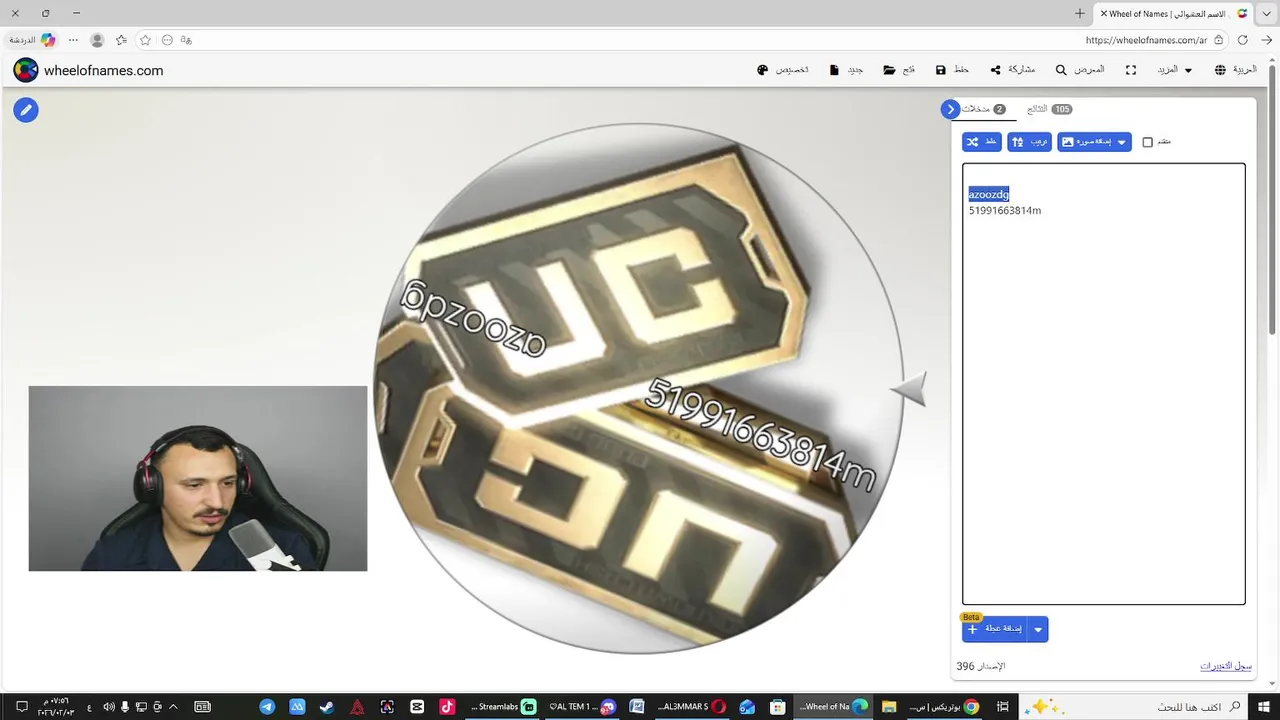Screen dimensions: 1280x720
Task: Expand the More (المزيد) dropdown
Action: (x=1174, y=70)
